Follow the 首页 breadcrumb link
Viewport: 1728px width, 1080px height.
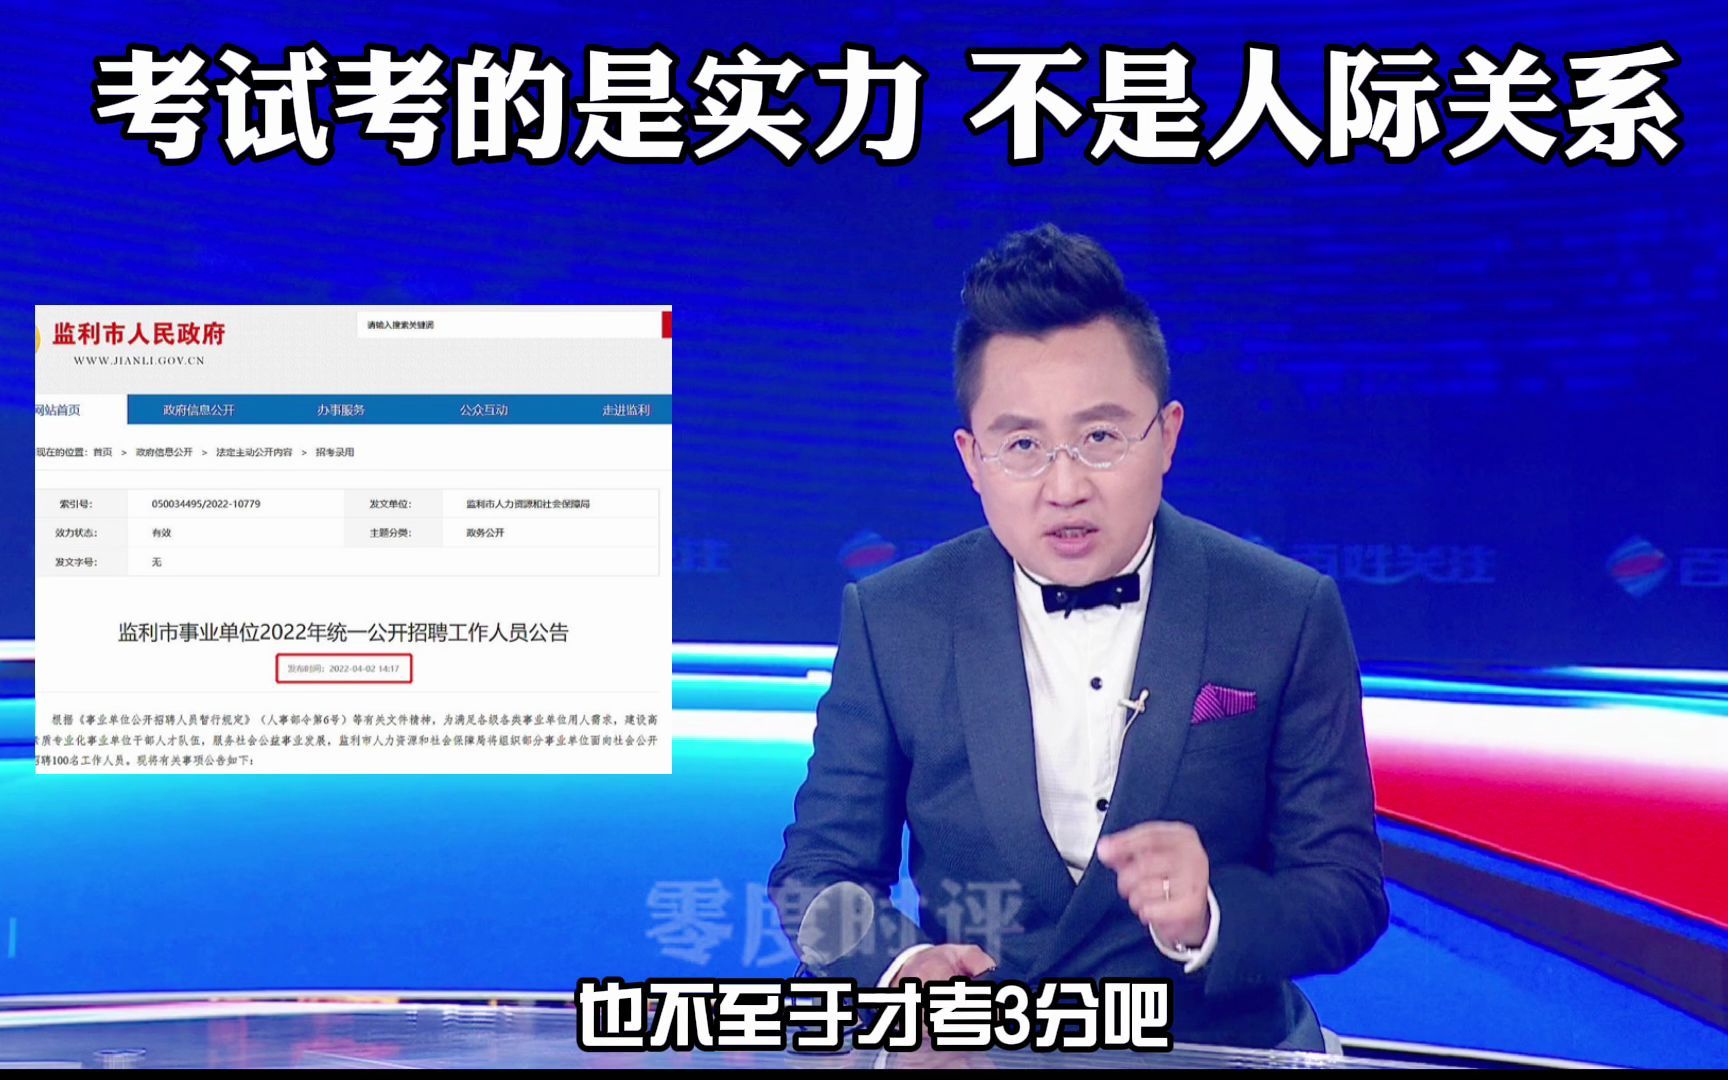tap(103, 452)
